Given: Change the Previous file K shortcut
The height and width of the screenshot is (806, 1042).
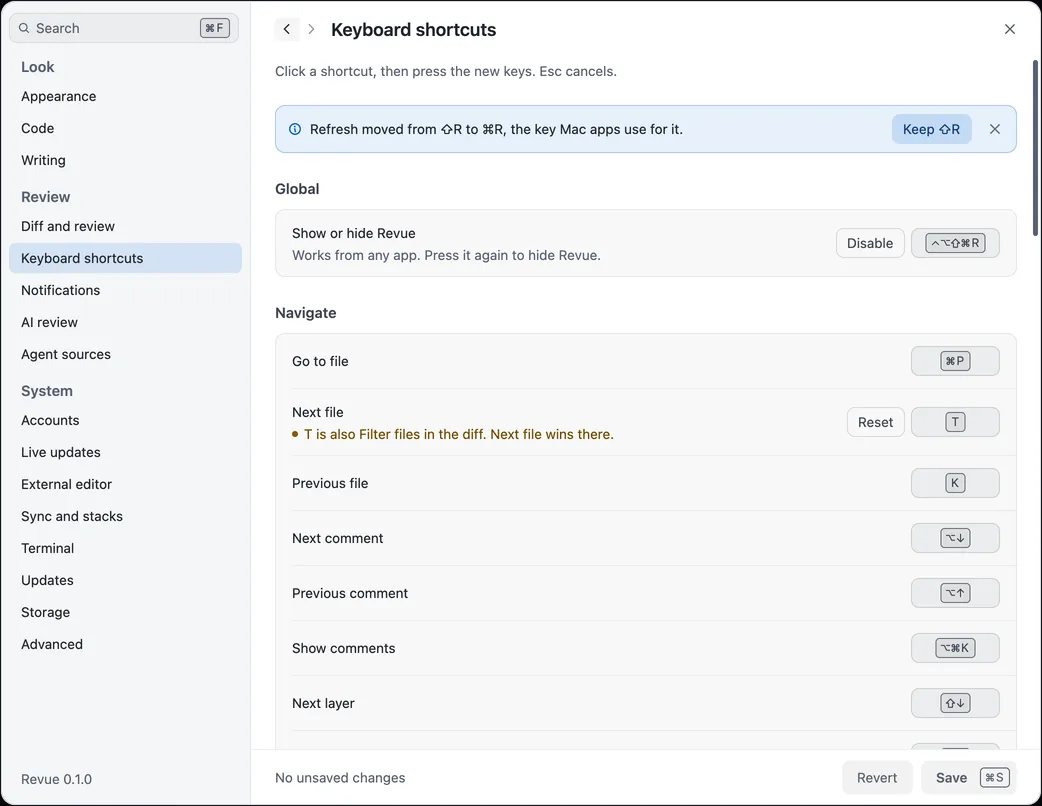Looking at the screenshot, I should [x=955, y=483].
